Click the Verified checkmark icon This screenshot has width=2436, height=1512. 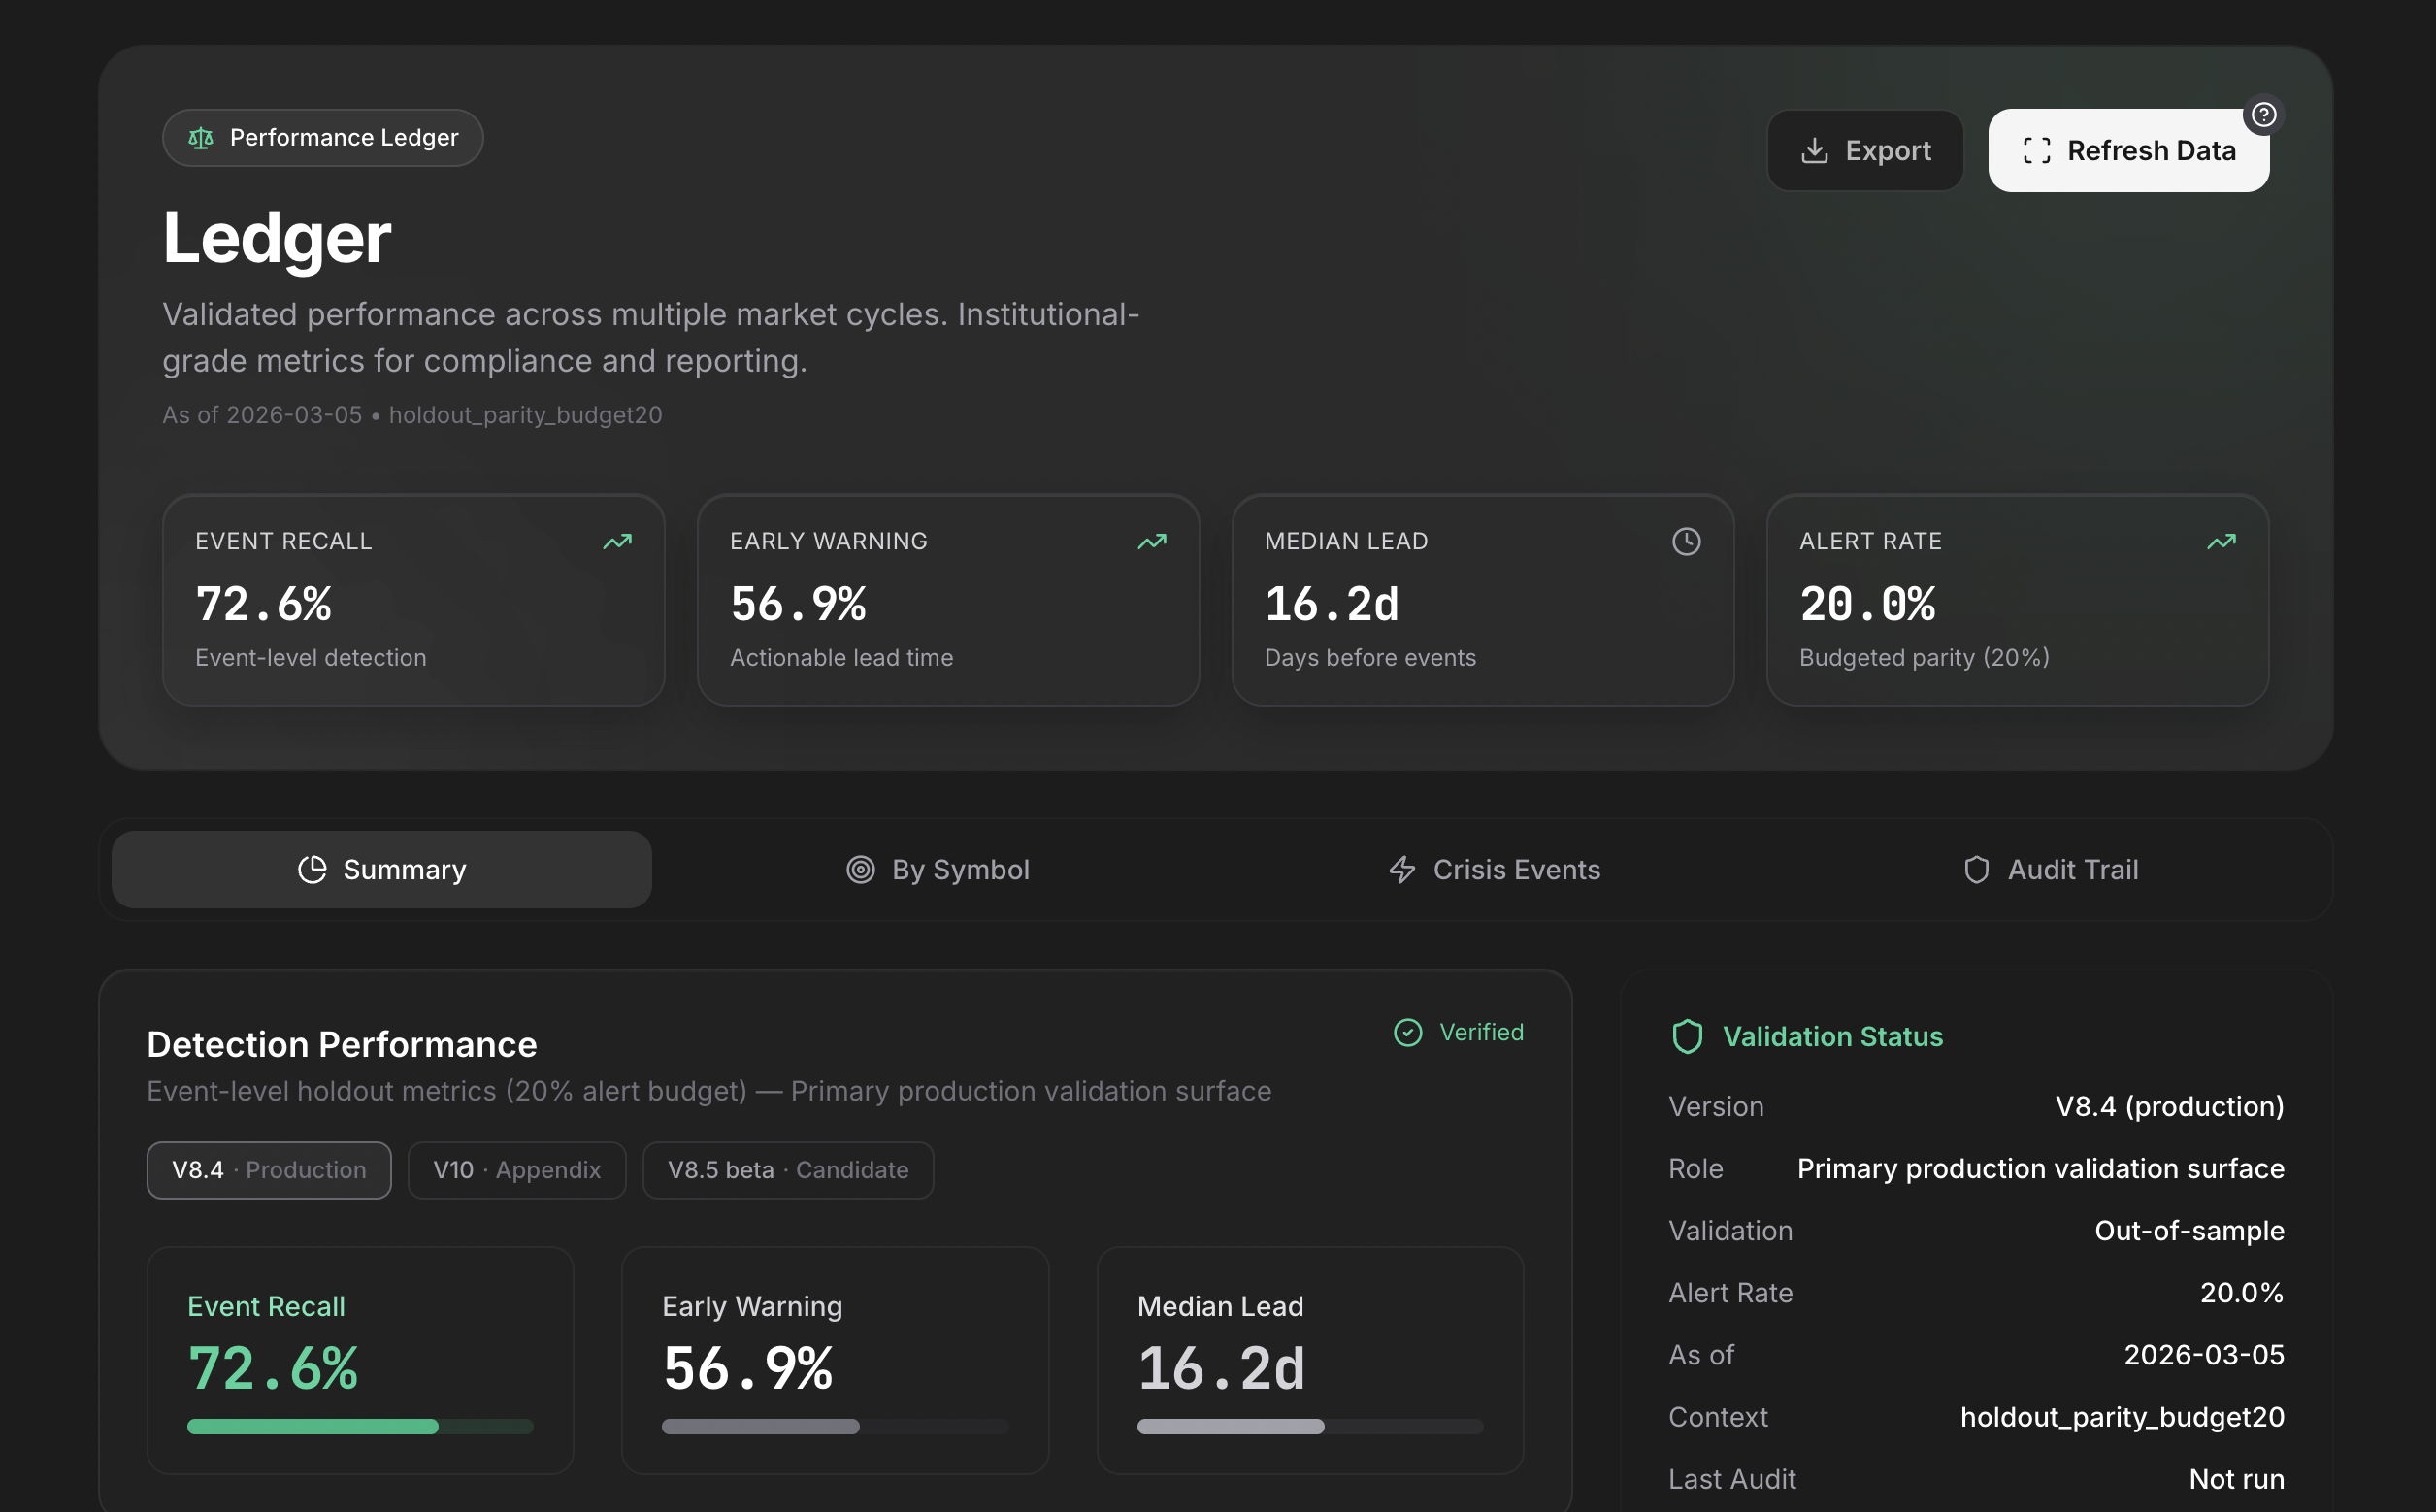1407,1032
